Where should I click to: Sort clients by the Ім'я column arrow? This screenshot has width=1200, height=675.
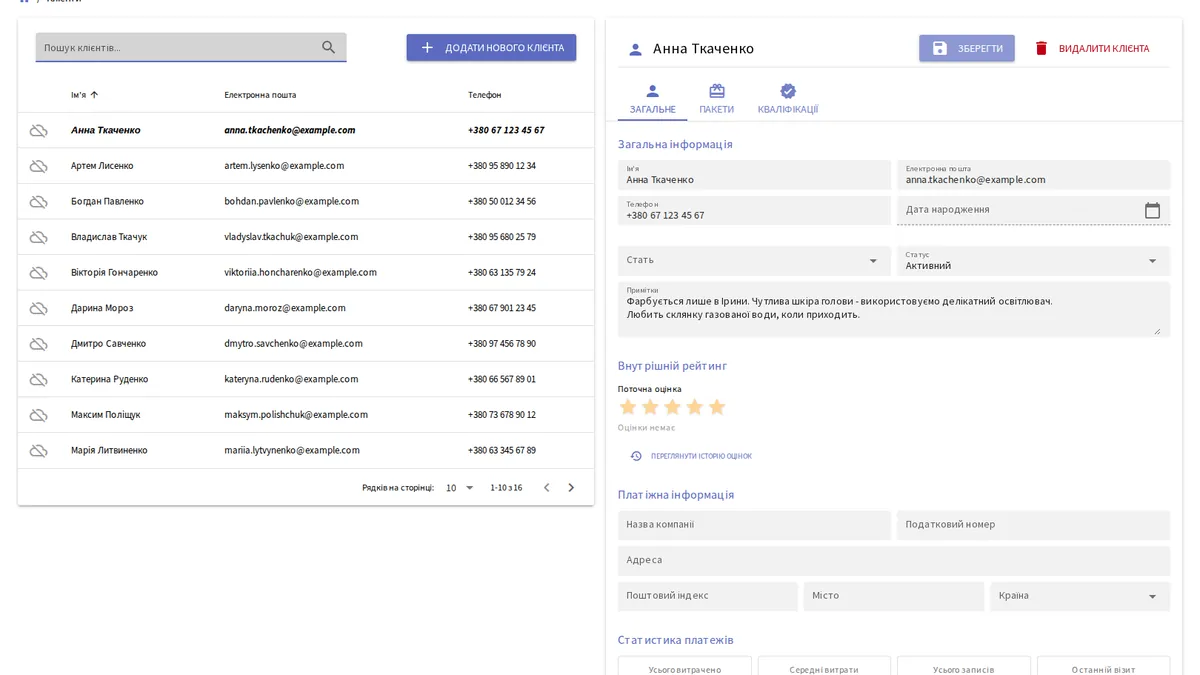point(94,95)
